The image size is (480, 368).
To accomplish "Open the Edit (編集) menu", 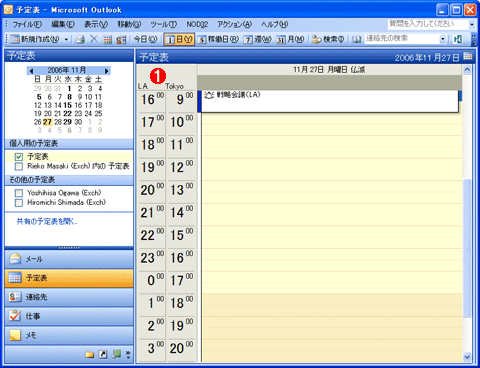I will 63,24.
